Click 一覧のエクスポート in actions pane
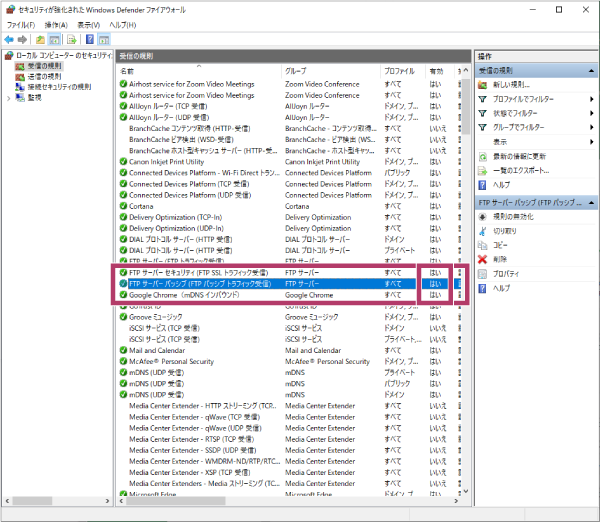This screenshot has height=522, width=600. [524, 170]
